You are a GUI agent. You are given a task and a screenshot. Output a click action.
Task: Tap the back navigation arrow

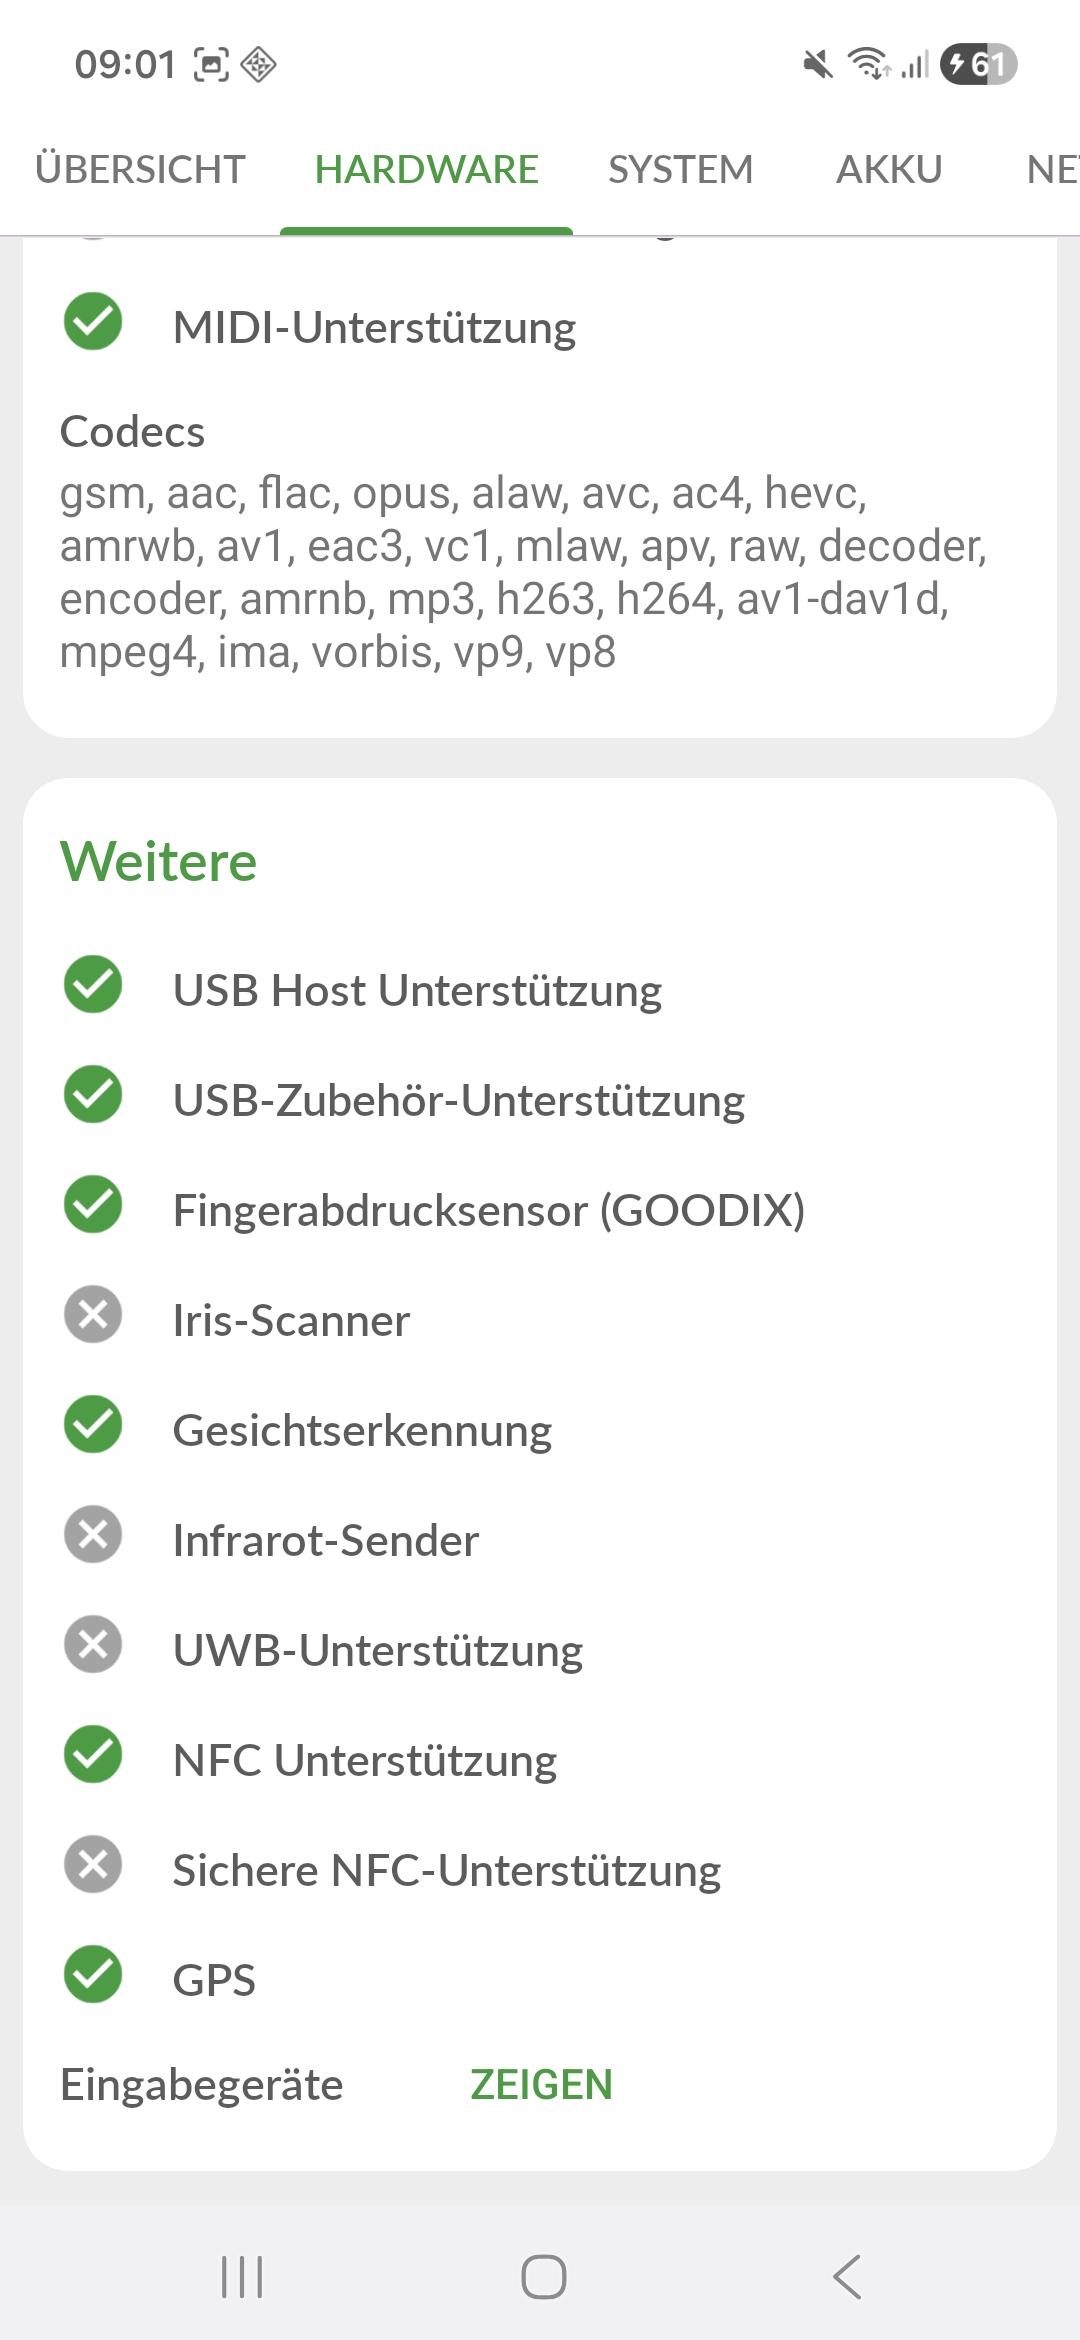tap(846, 2277)
